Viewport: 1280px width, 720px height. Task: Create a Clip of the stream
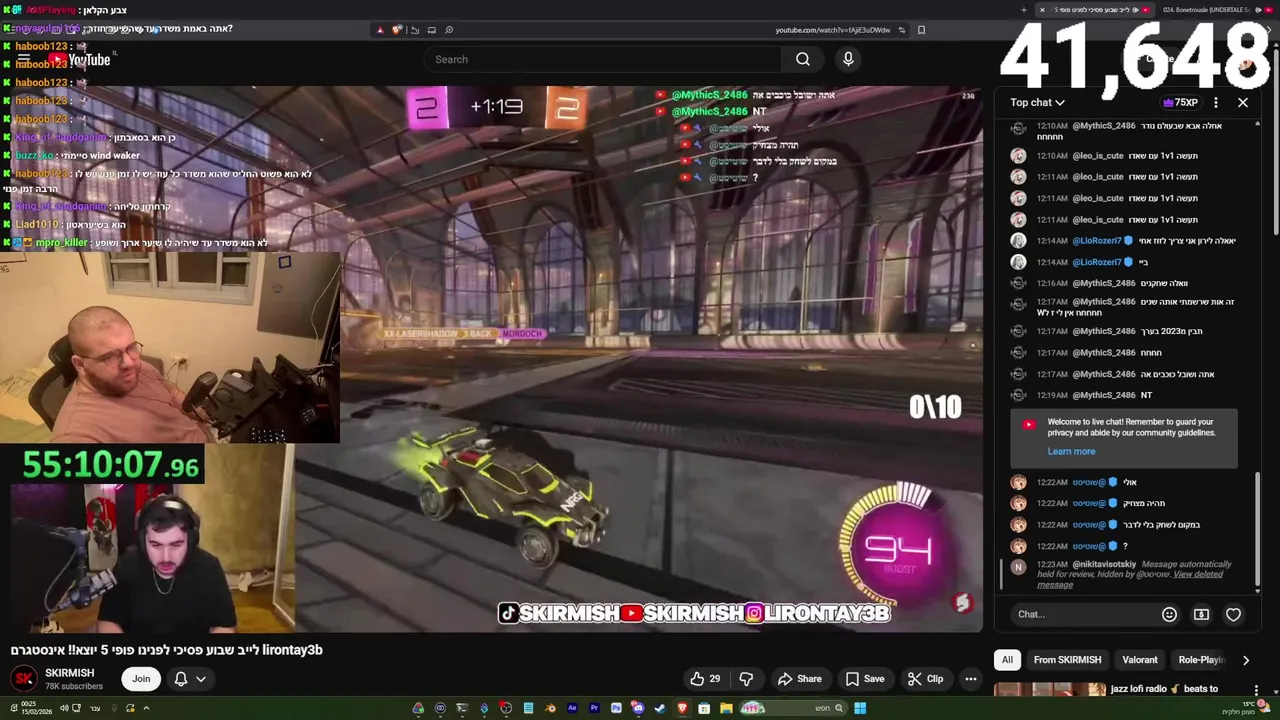[925, 679]
